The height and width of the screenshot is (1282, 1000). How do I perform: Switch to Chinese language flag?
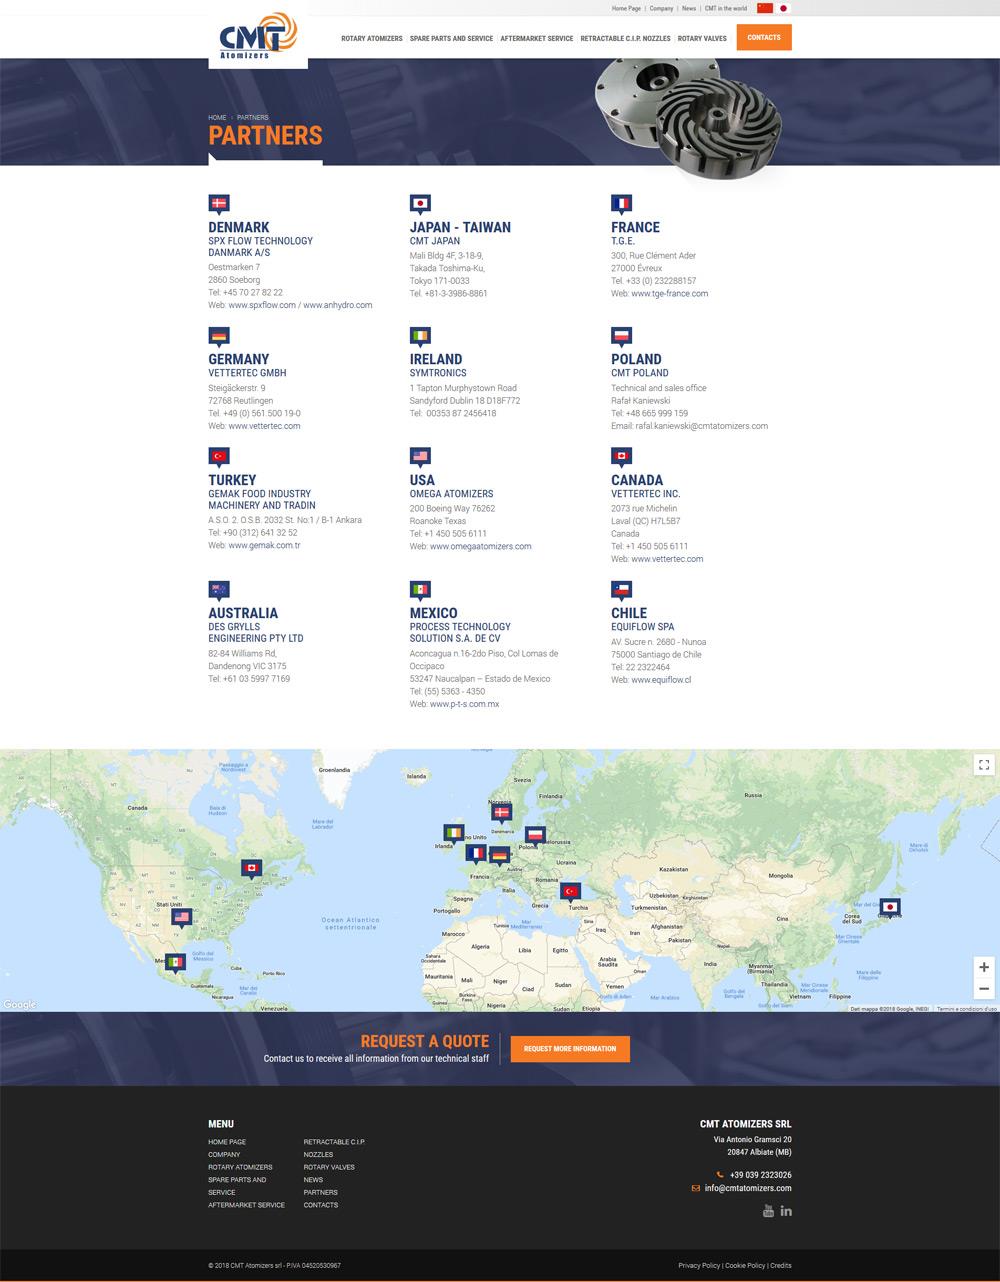point(765,8)
